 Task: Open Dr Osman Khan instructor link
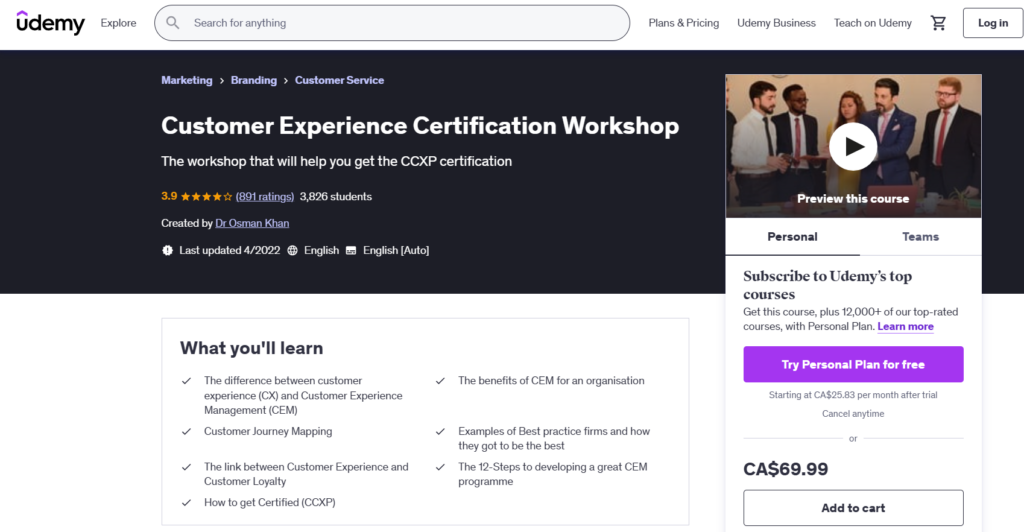[252, 223]
